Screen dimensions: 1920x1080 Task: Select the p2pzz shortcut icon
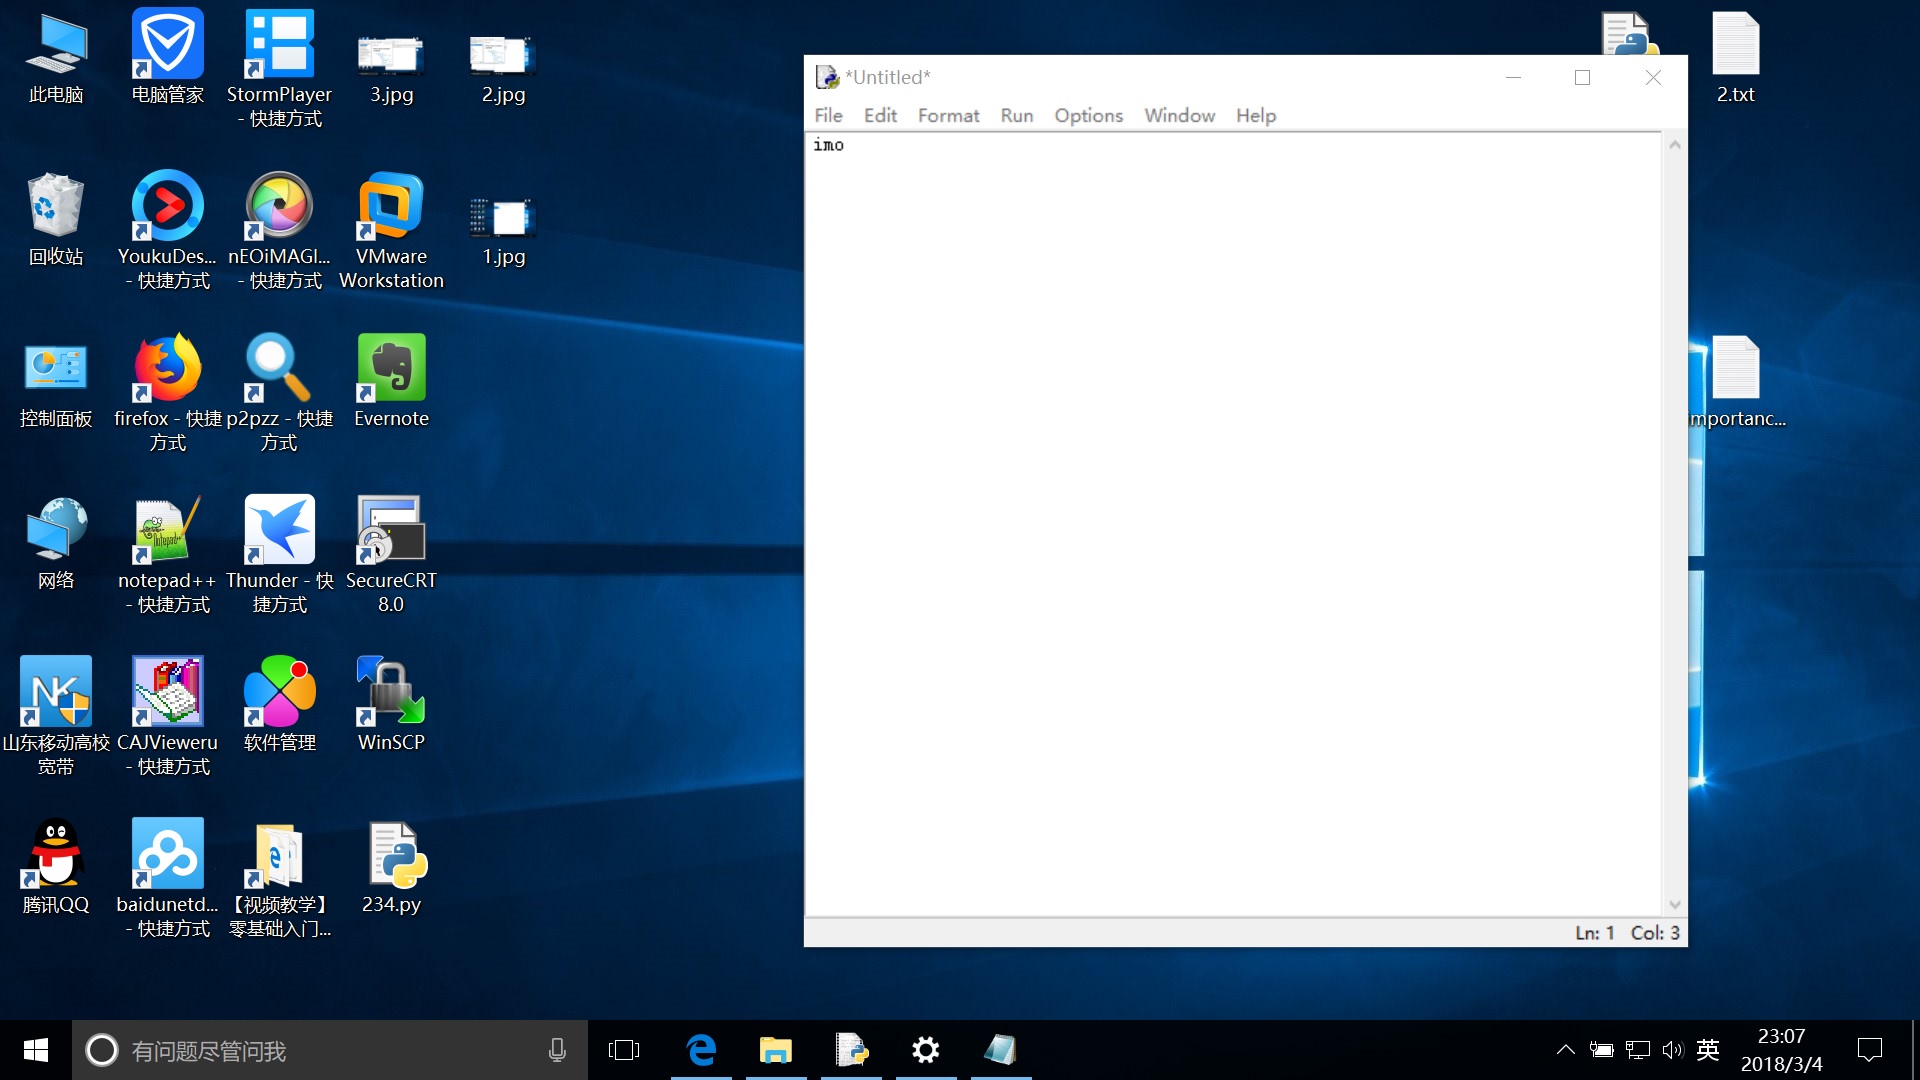click(x=279, y=392)
